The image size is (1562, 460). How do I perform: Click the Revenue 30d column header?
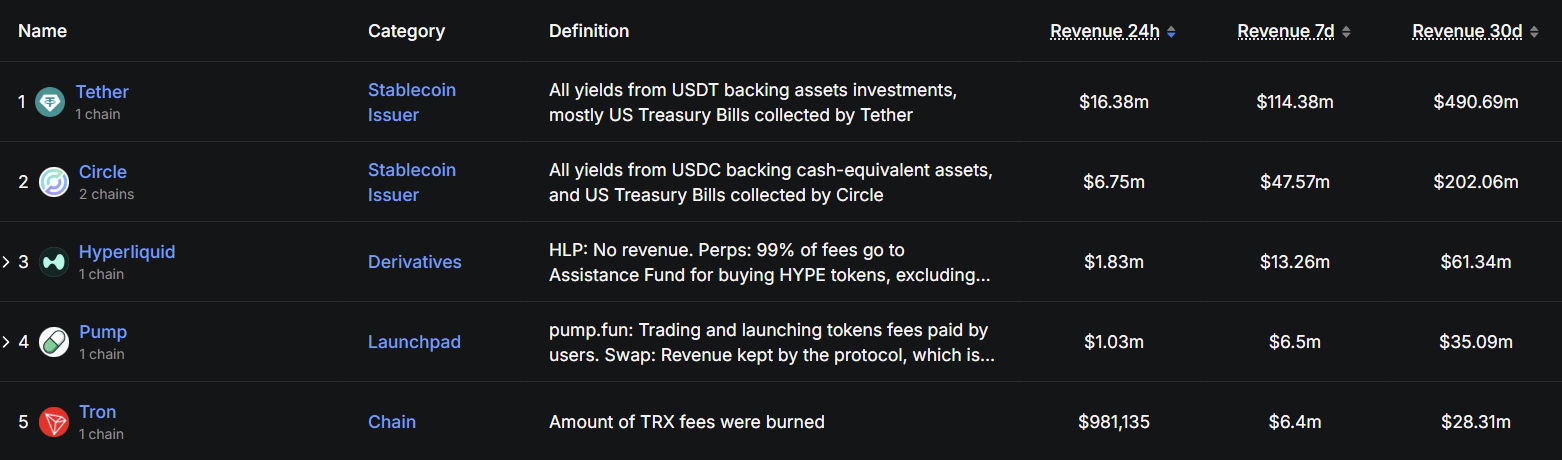1467,32
